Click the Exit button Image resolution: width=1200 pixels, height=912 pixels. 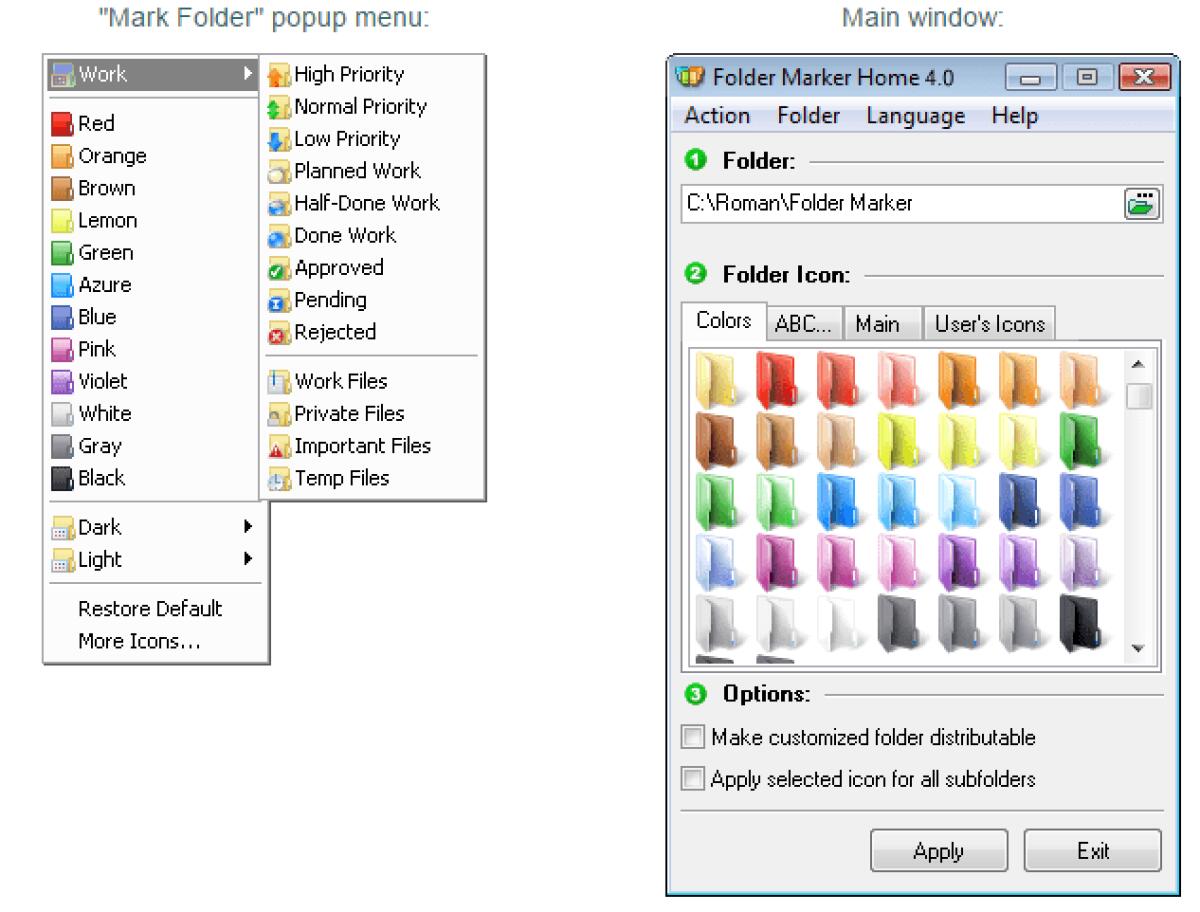tap(1092, 851)
